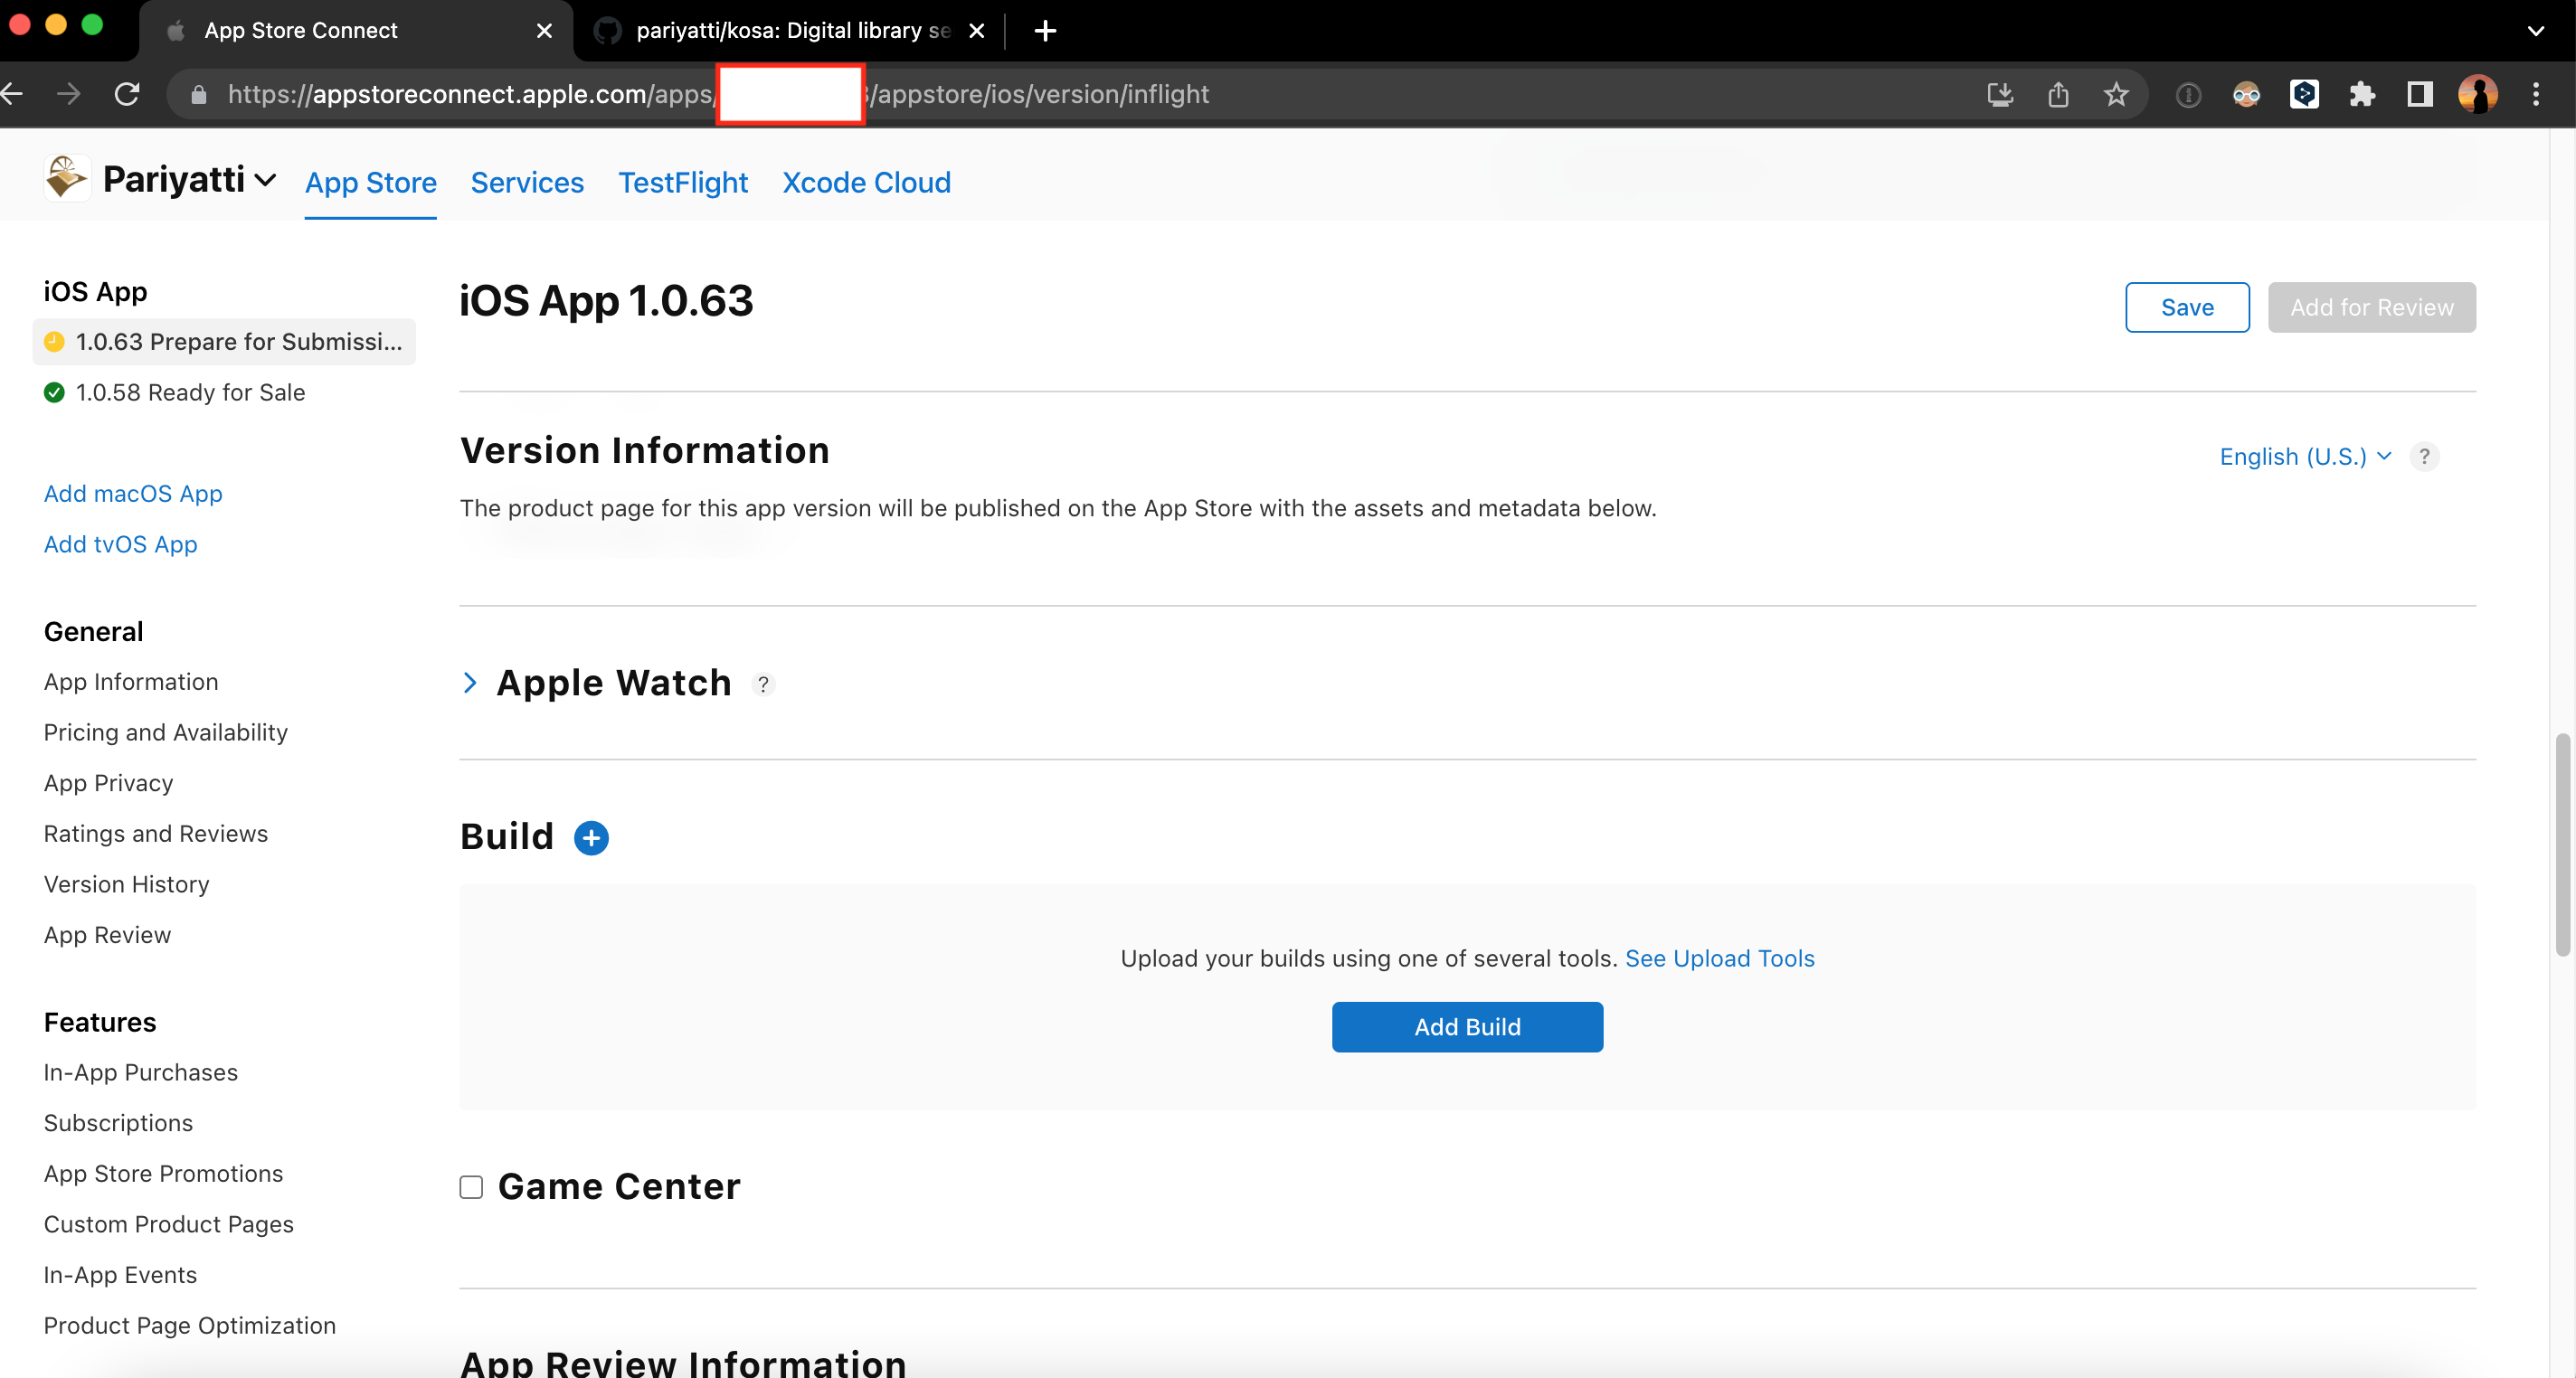This screenshot has height=1378, width=2576.
Task: Open App Review in sidebar
Action: point(108,935)
